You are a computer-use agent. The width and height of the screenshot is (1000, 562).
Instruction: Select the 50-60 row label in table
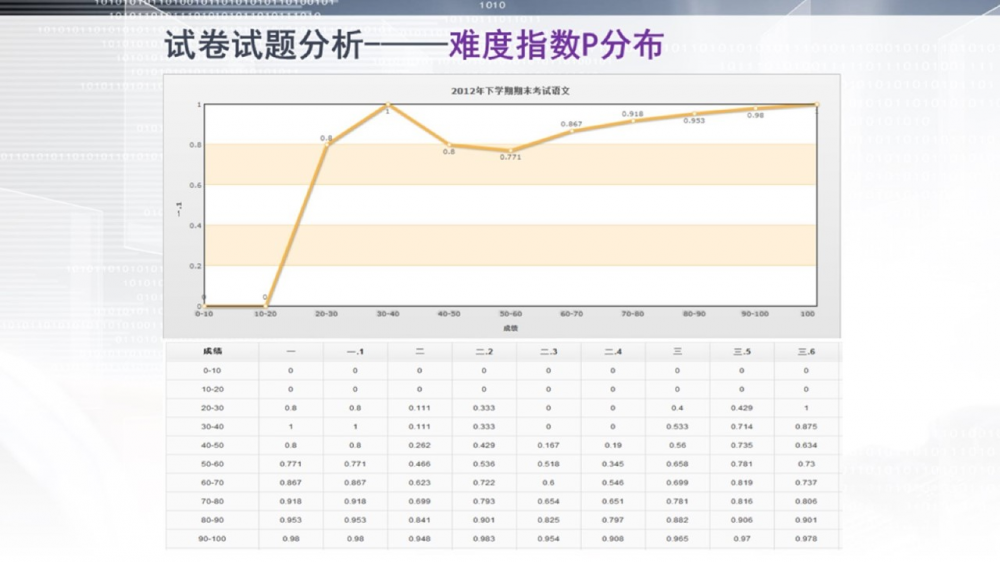click(x=212, y=464)
